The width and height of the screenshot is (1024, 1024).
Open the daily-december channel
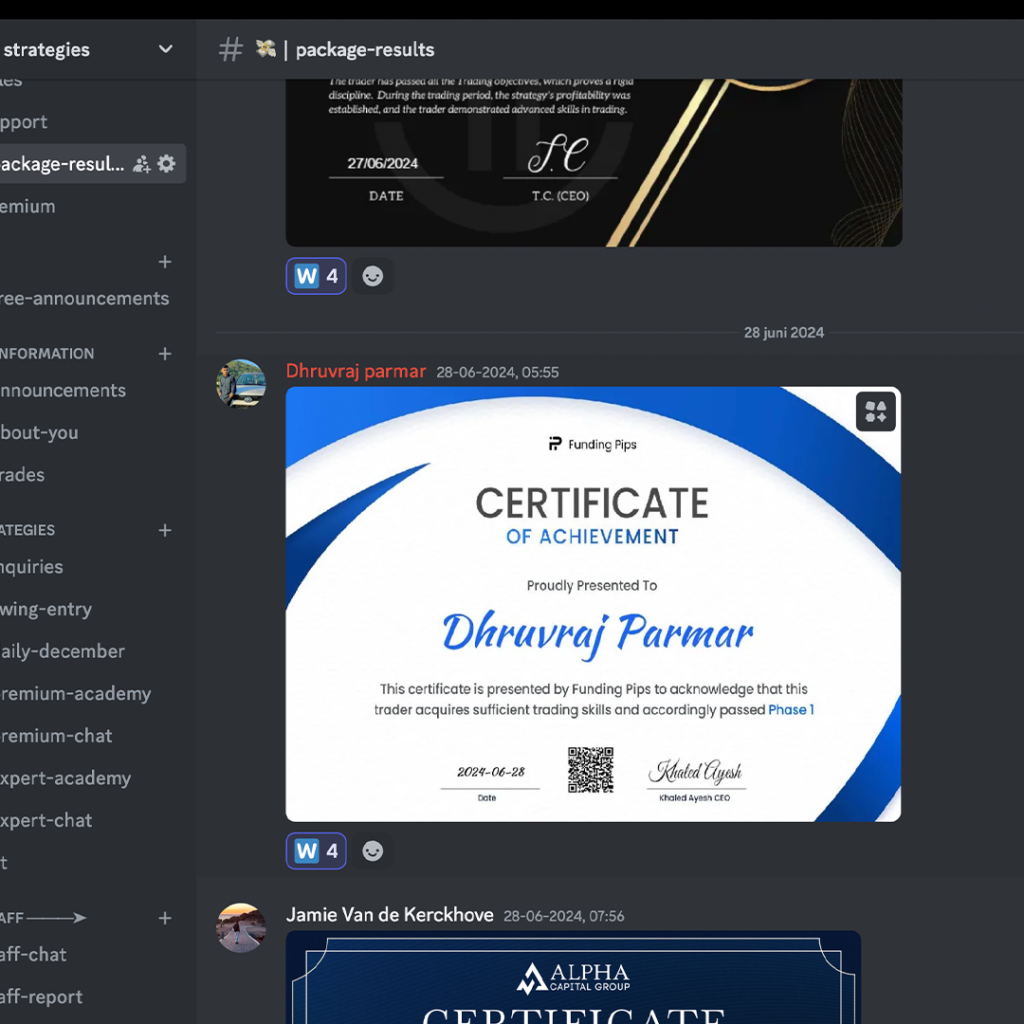62,652
